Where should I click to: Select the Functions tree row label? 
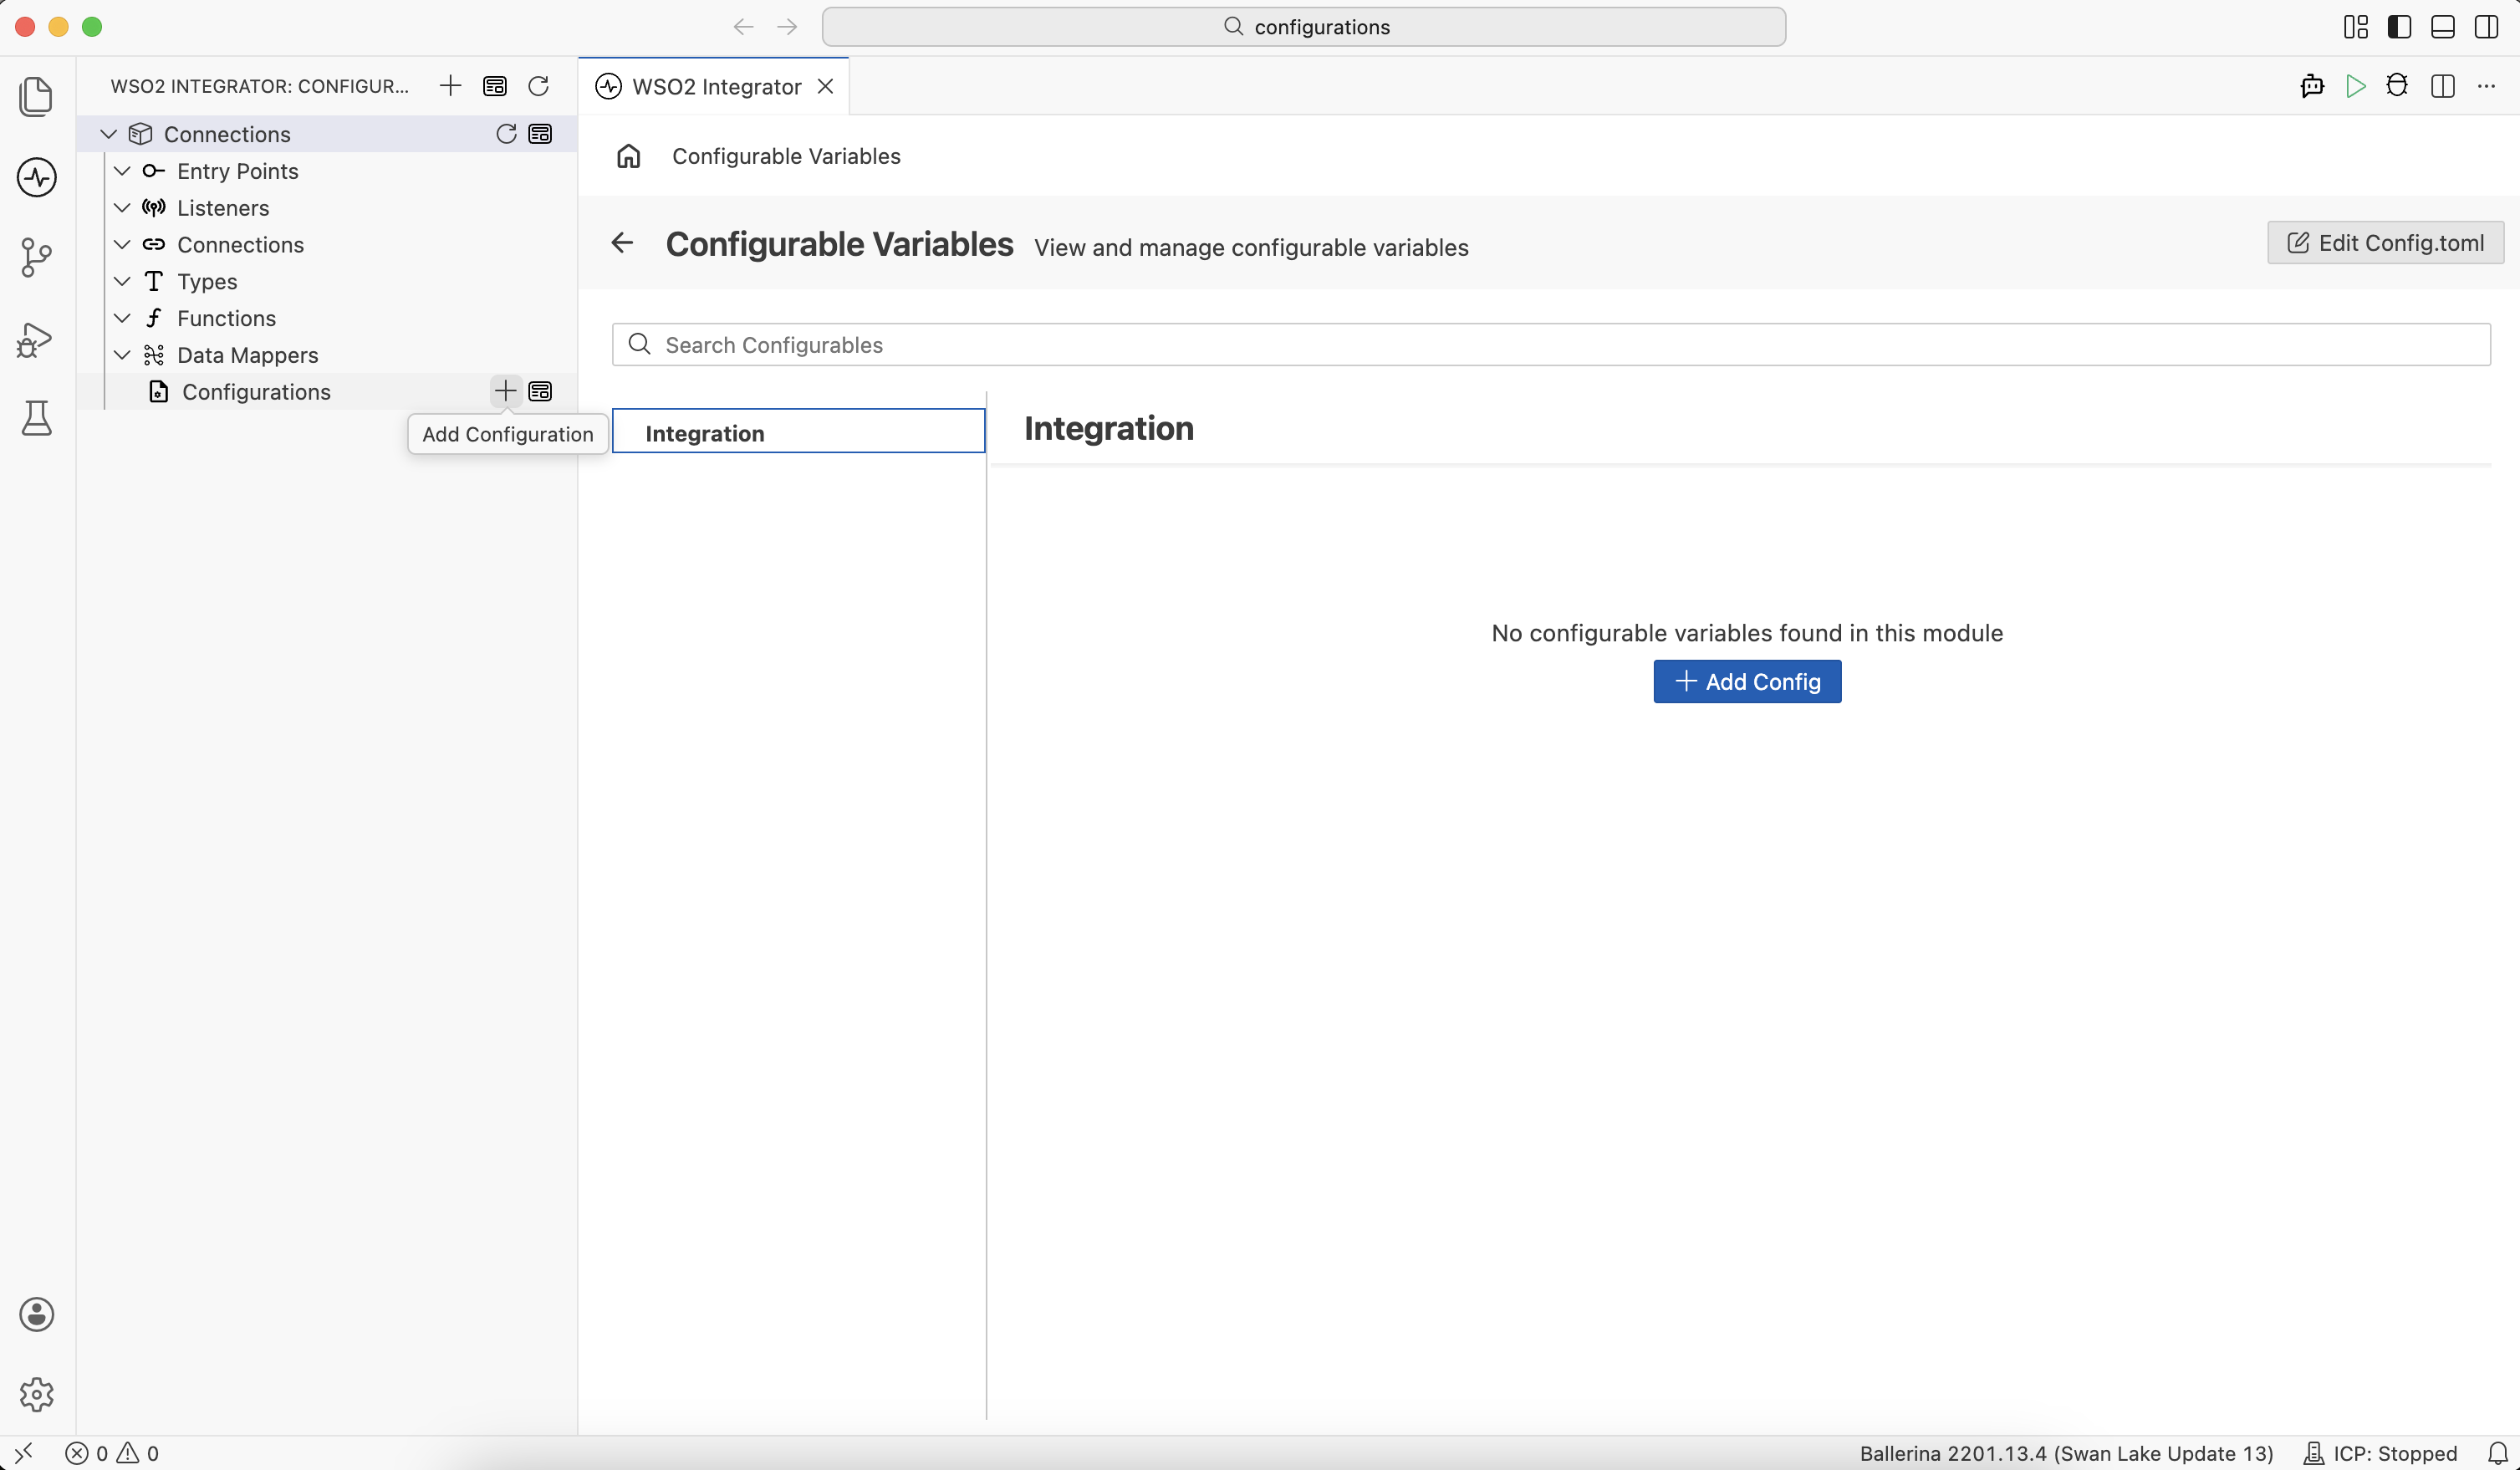(x=226, y=318)
